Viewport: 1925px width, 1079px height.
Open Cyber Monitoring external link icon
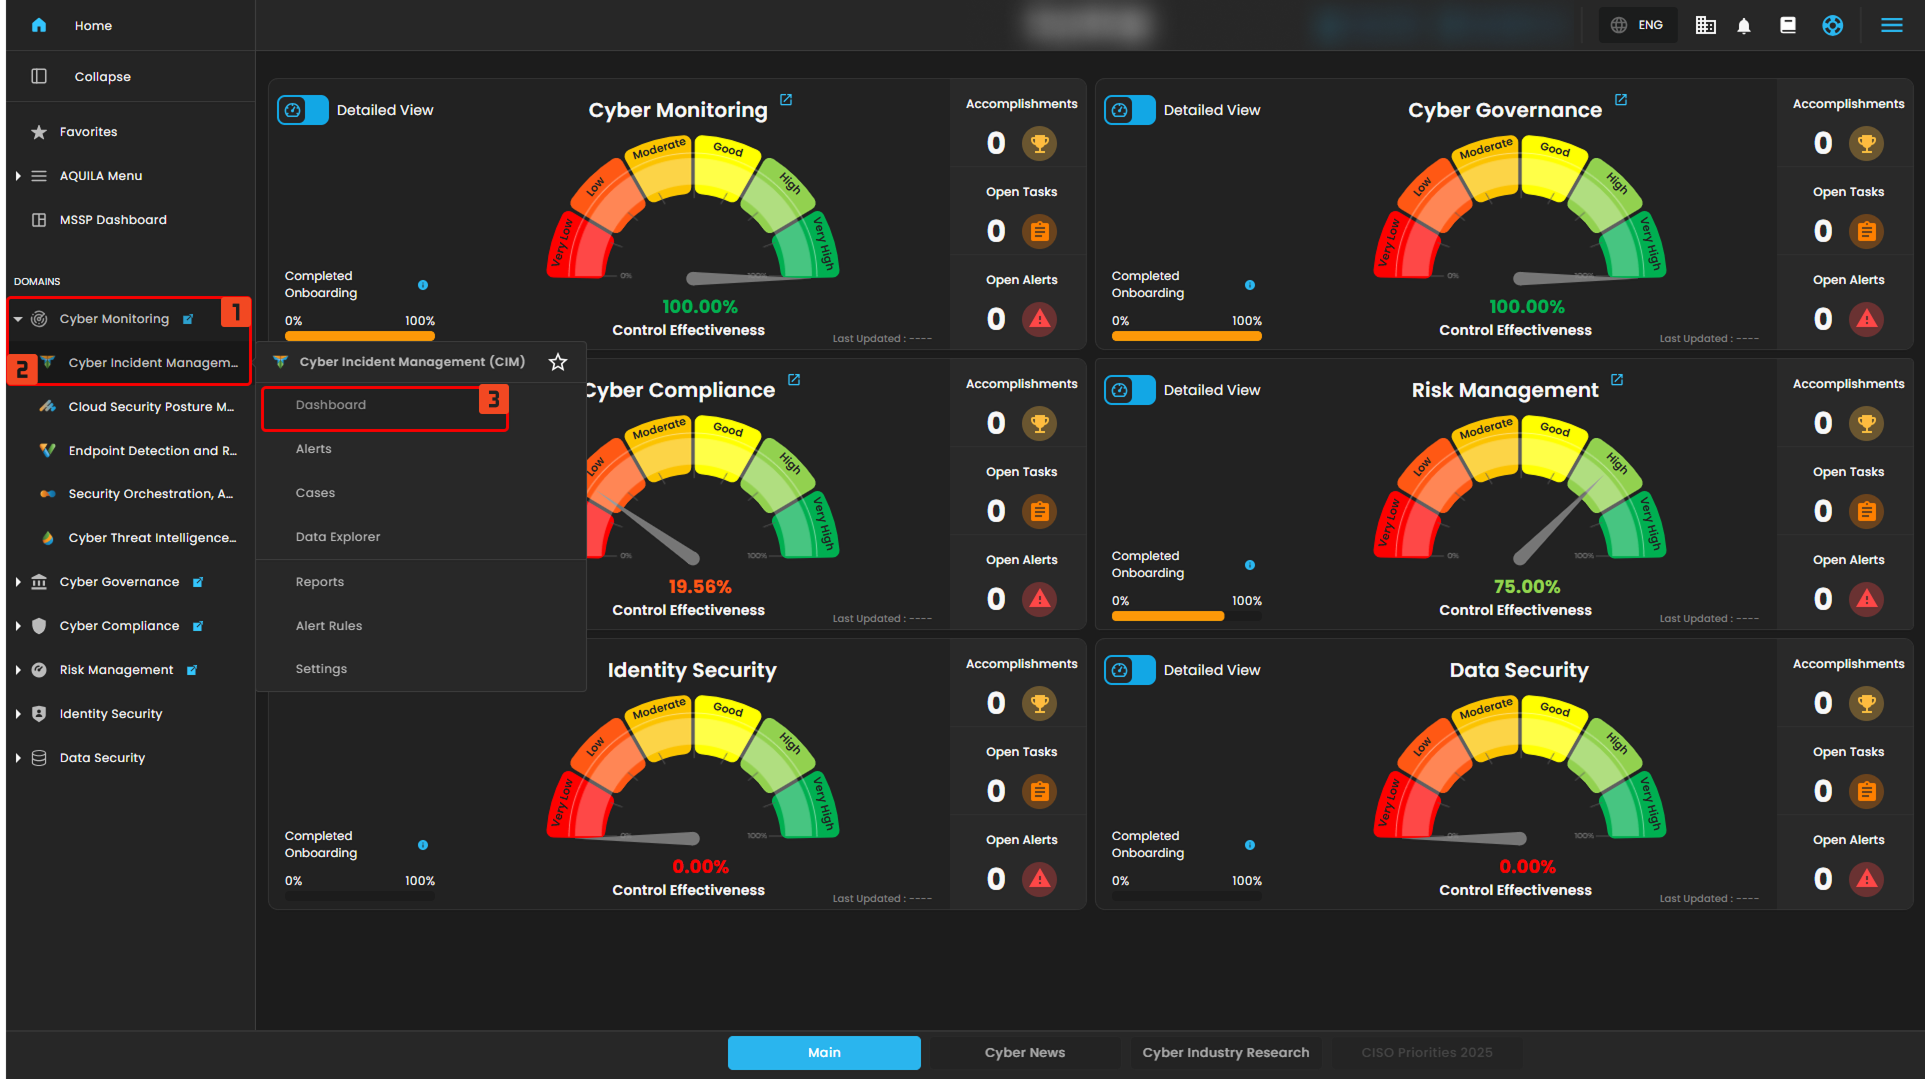(786, 100)
